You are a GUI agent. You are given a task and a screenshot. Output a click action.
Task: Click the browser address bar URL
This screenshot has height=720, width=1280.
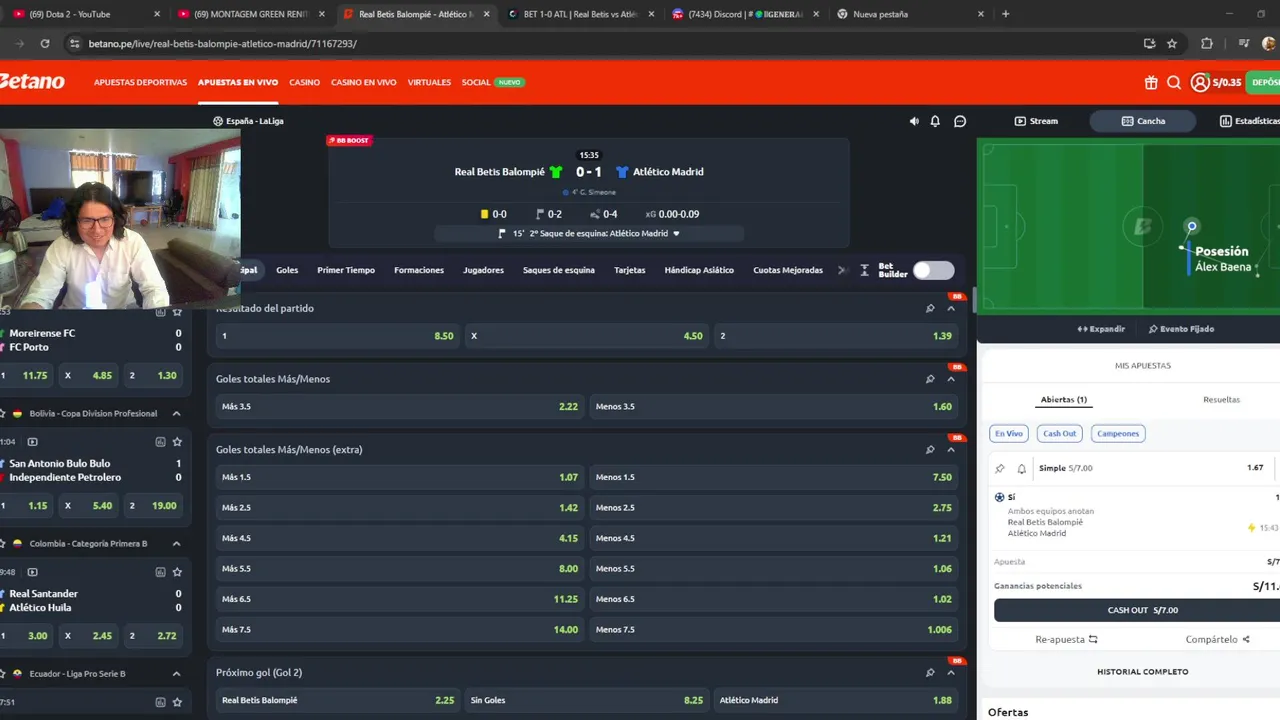coord(222,44)
